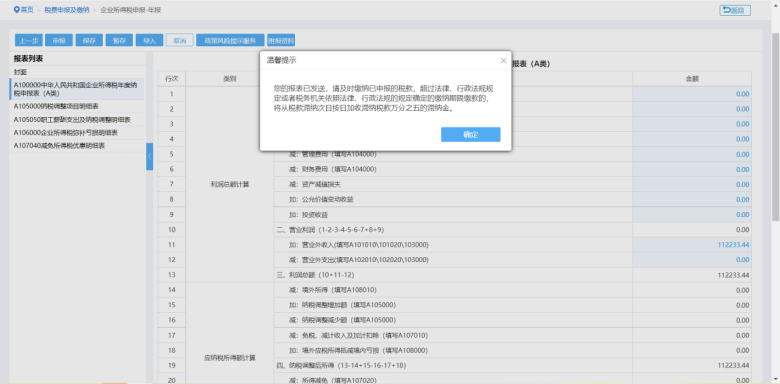
Task: Close the 温馨提示 dialog with the X
Action: coord(503,60)
